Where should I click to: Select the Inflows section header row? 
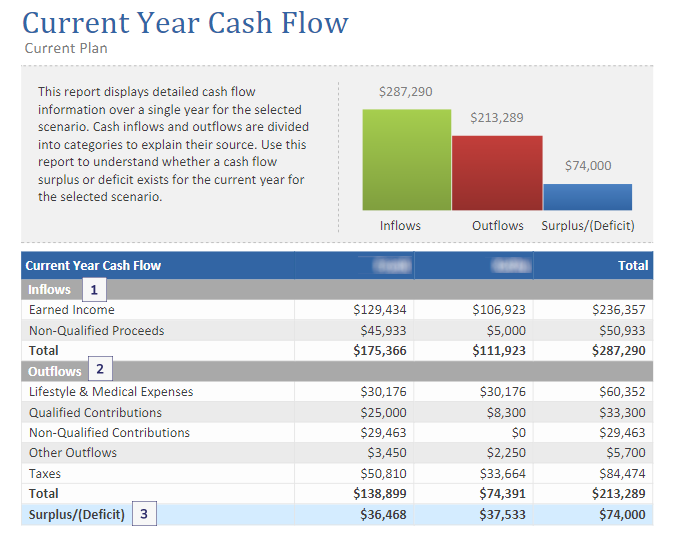pos(337,290)
